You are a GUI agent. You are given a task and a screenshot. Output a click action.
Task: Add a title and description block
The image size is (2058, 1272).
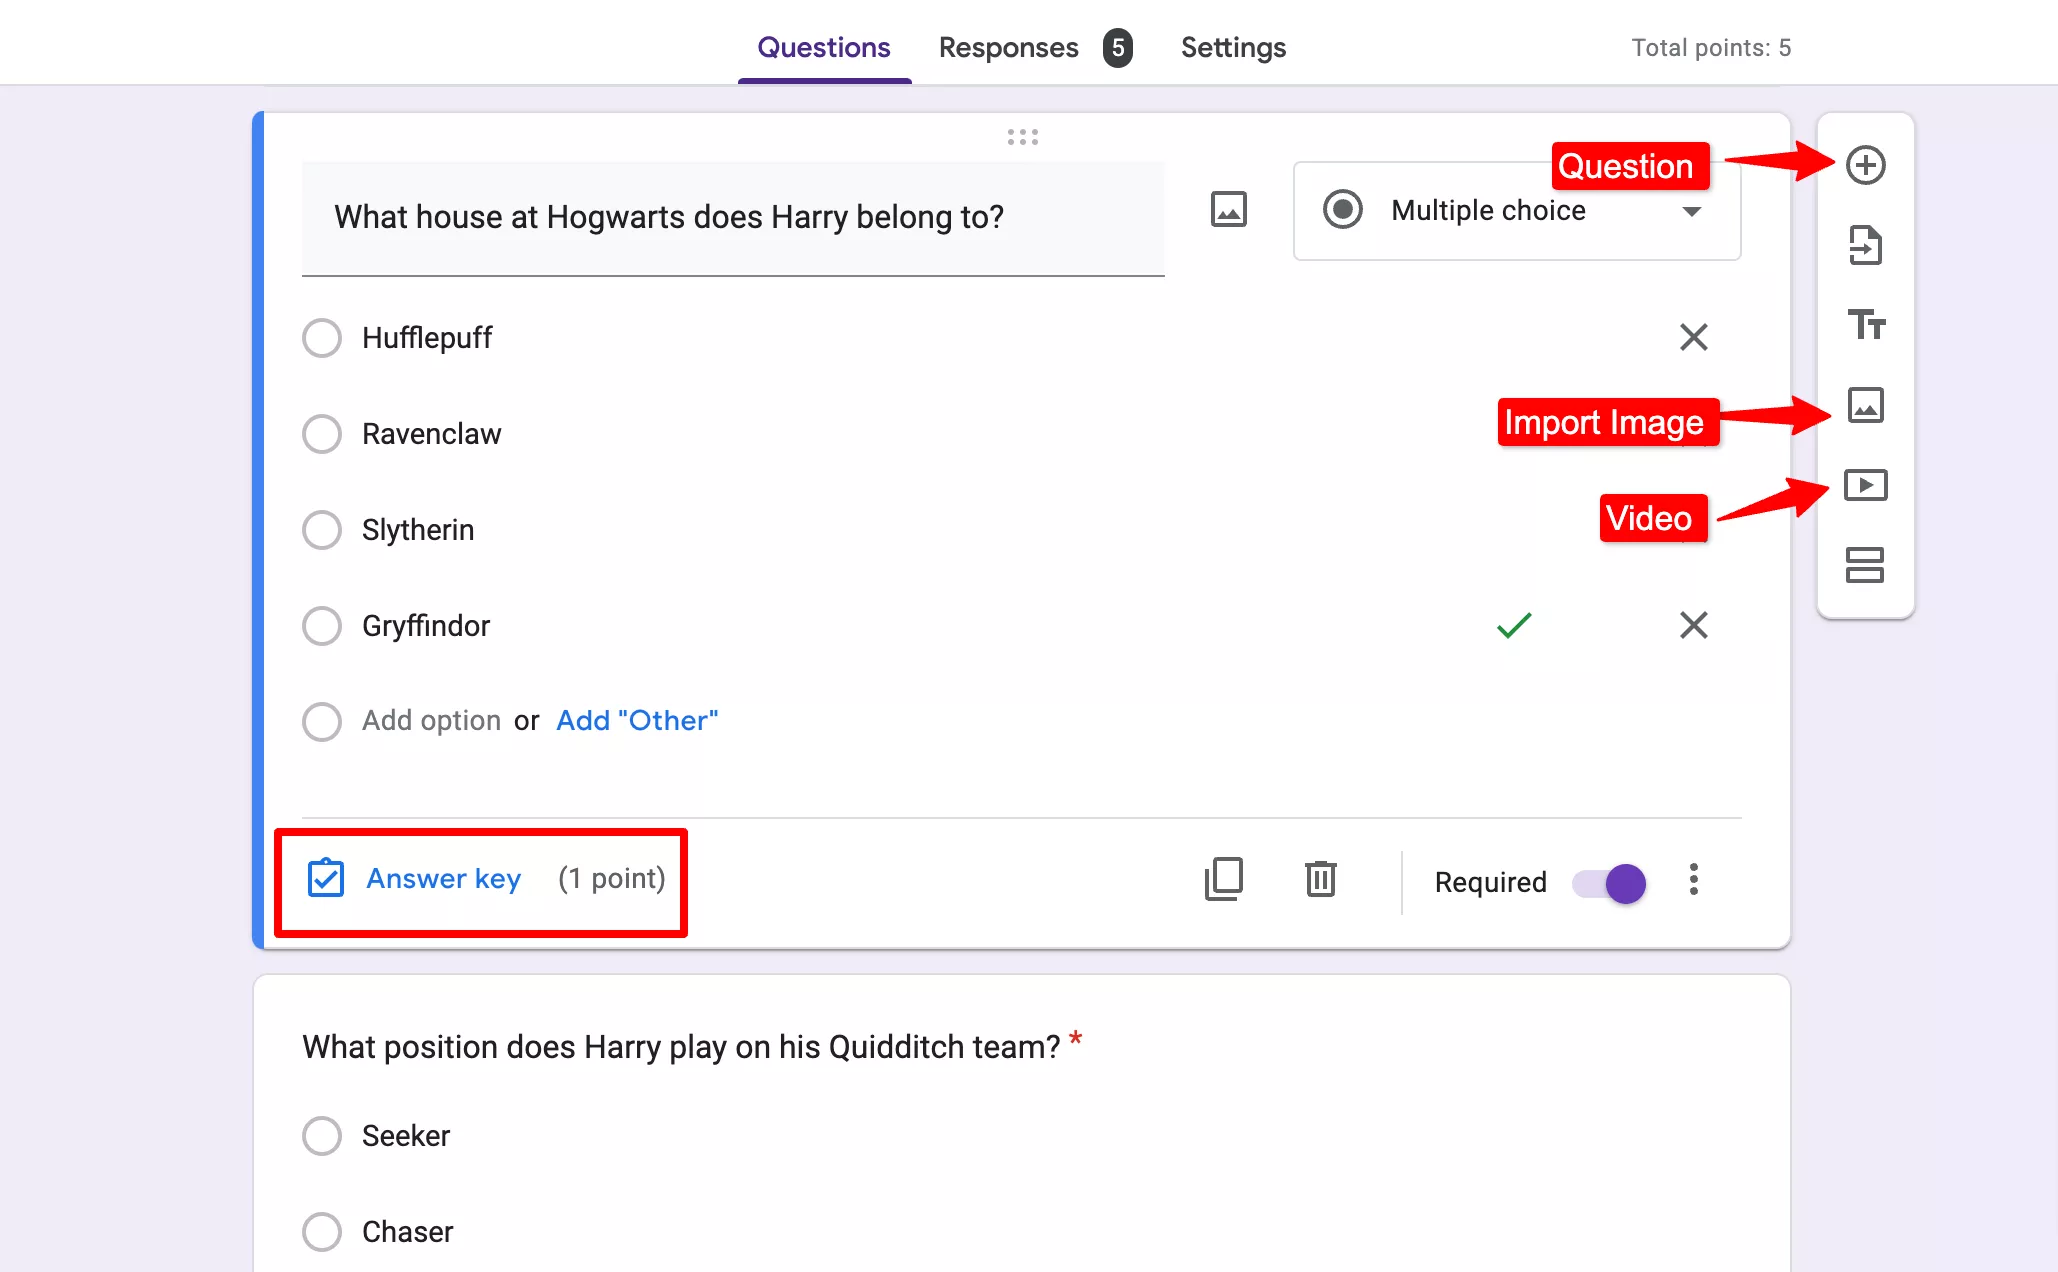(x=1866, y=326)
